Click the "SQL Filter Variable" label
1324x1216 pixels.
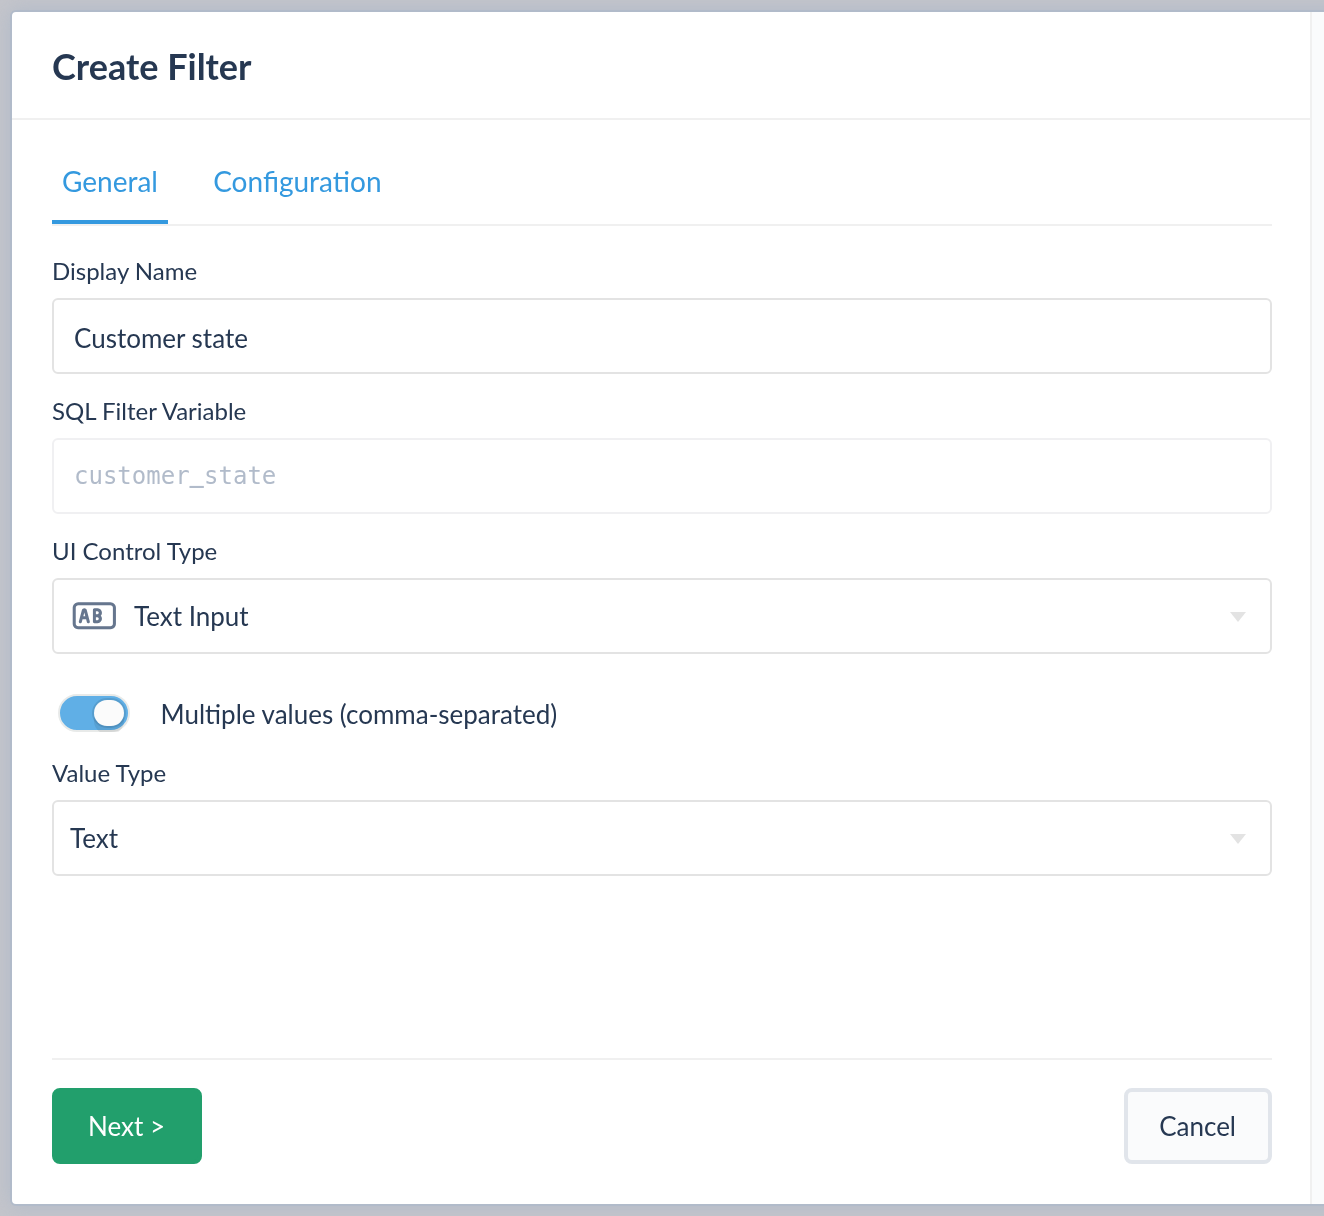tap(149, 412)
